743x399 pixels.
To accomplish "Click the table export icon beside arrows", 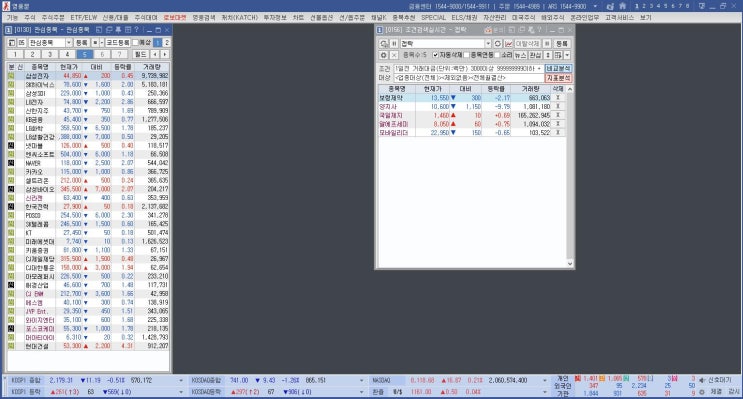I will tap(558, 55).
